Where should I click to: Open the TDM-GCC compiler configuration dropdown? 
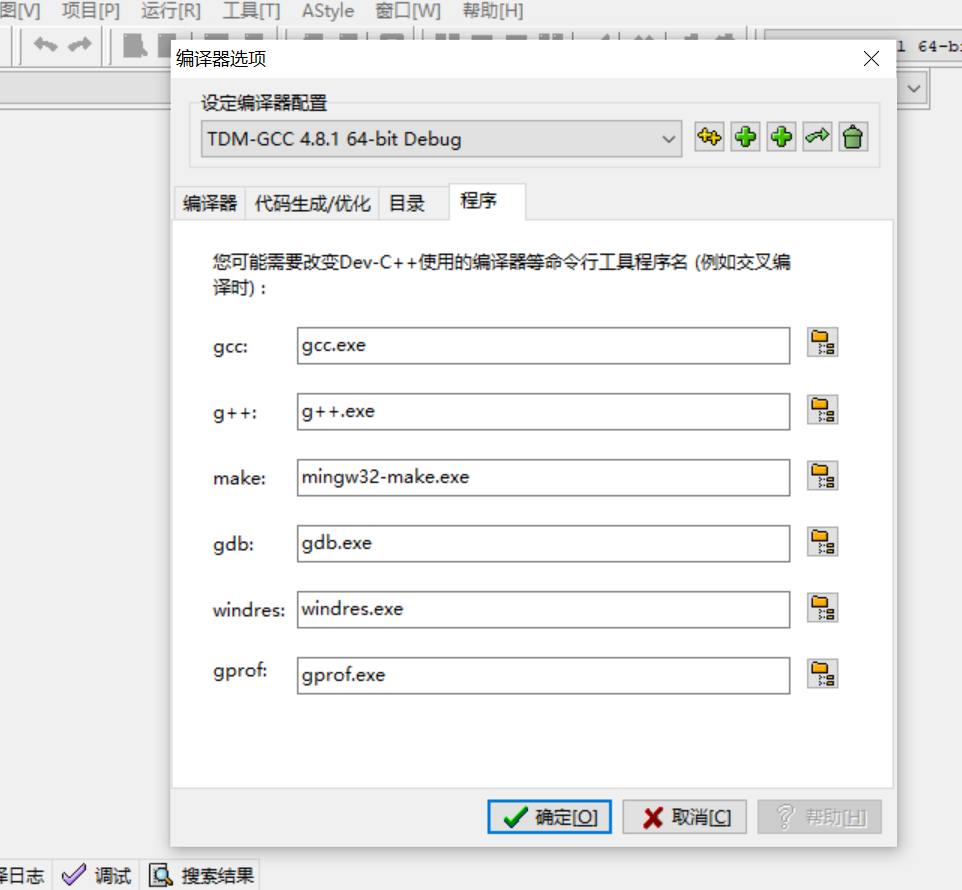(669, 137)
